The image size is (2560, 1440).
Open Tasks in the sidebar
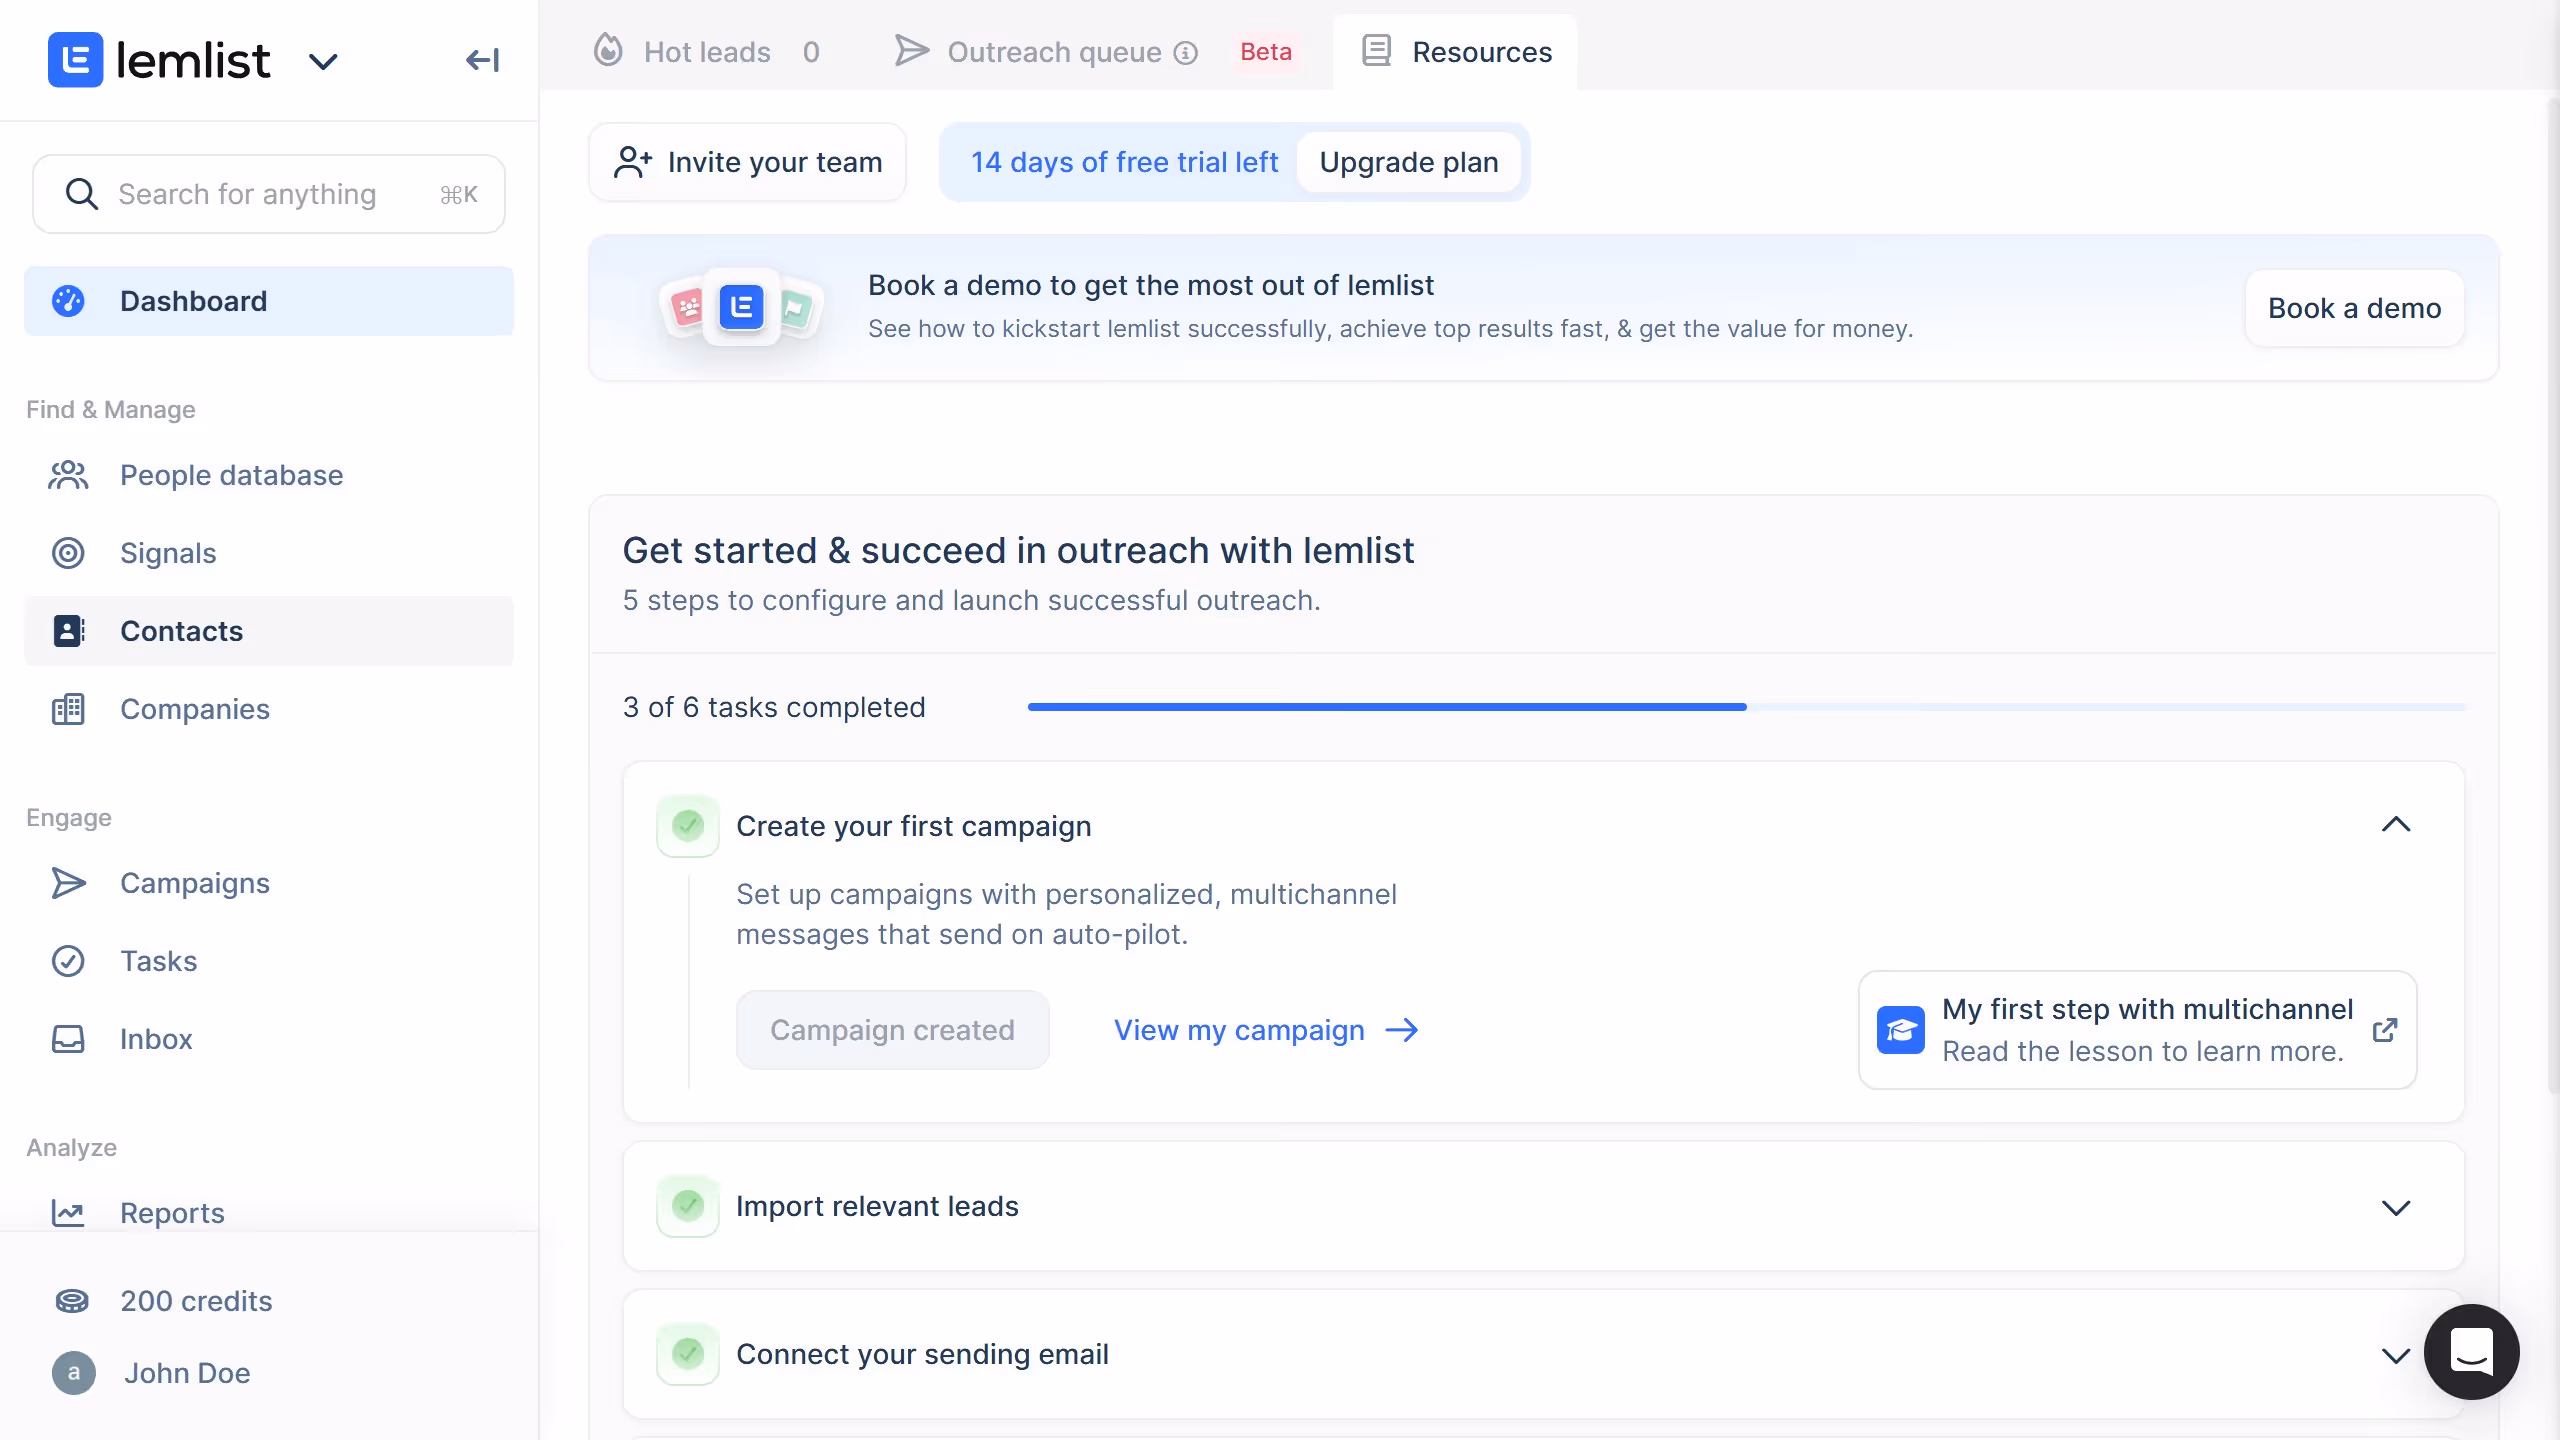click(269, 961)
